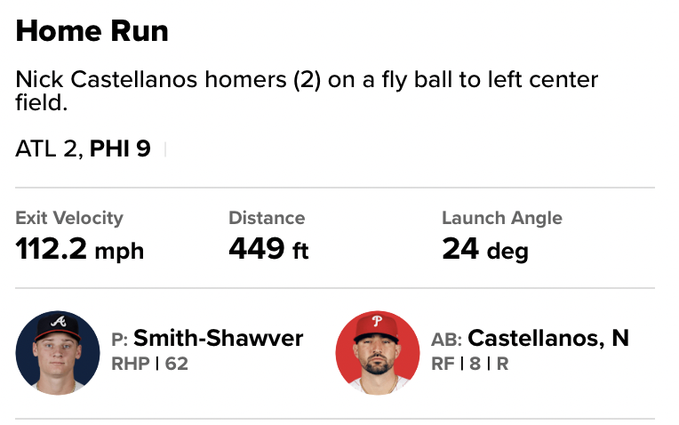Click the 112.2 mph exit velocity value
The width and height of the screenshot is (679, 425).
pyautogui.click(x=80, y=249)
